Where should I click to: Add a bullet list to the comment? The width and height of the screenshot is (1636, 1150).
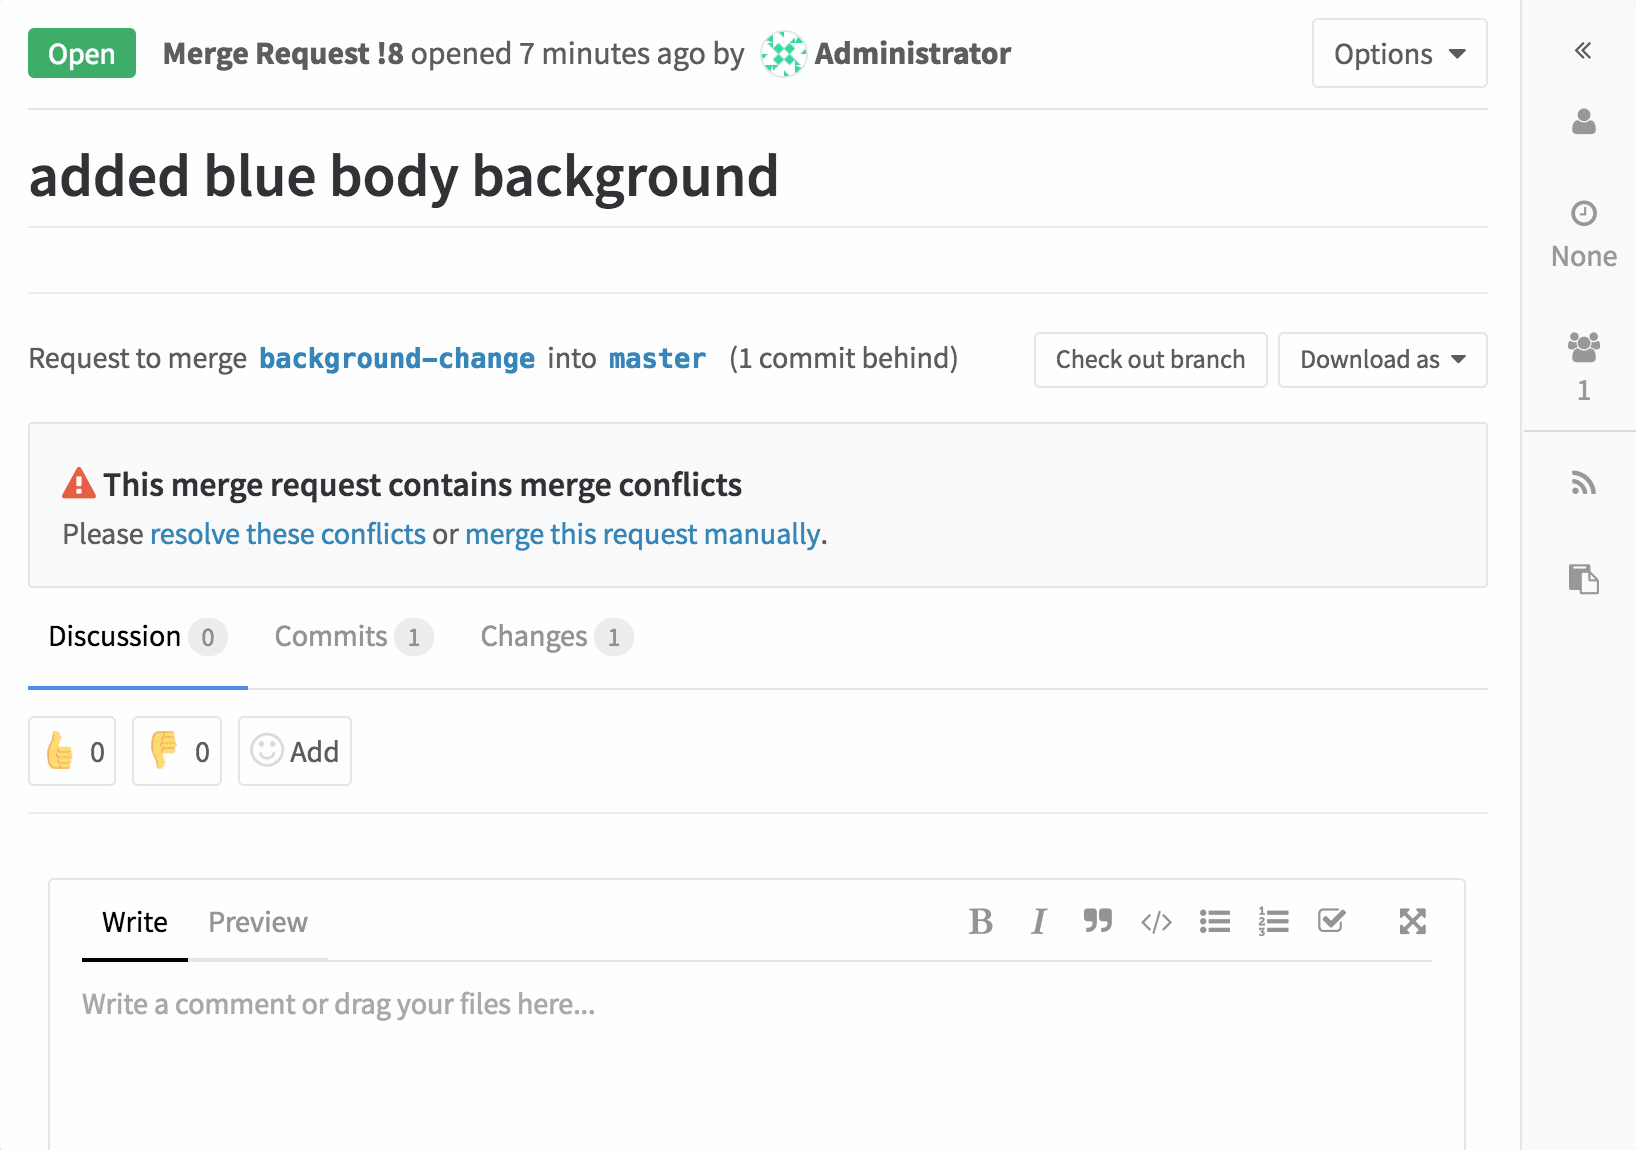(x=1215, y=922)
